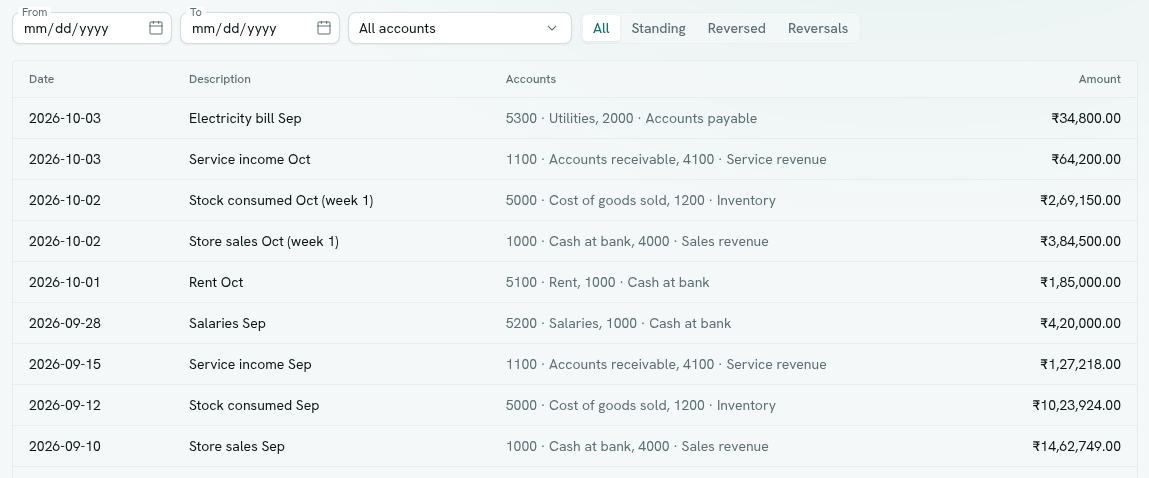This screenshot has height=478, width=1149.
Task: Click the ₹64,200.00 amount
Action: [1086, 159]
